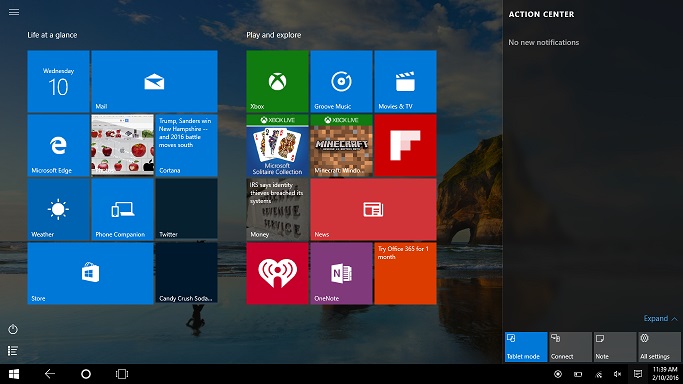
Task: Launch the red Flipboard tile
Action: [406, 145]
